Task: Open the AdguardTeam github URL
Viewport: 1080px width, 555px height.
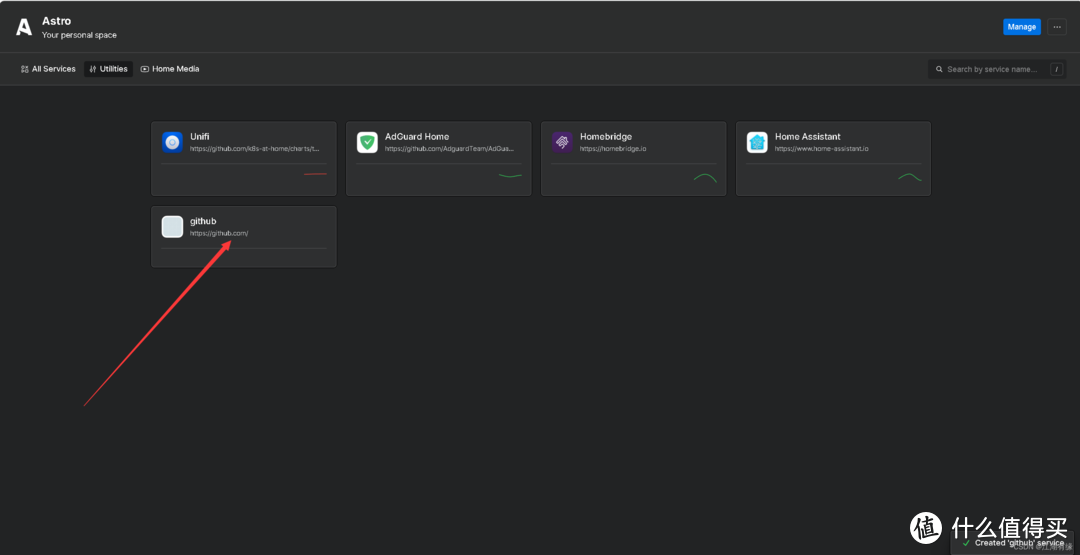Action: pos(450,148)
